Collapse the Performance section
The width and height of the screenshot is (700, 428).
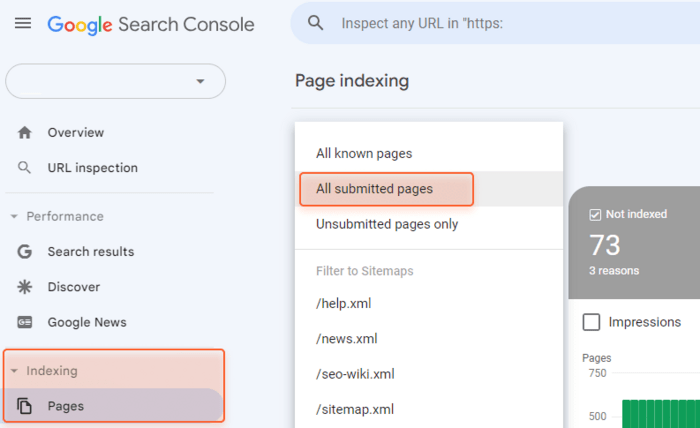[14, 216]
